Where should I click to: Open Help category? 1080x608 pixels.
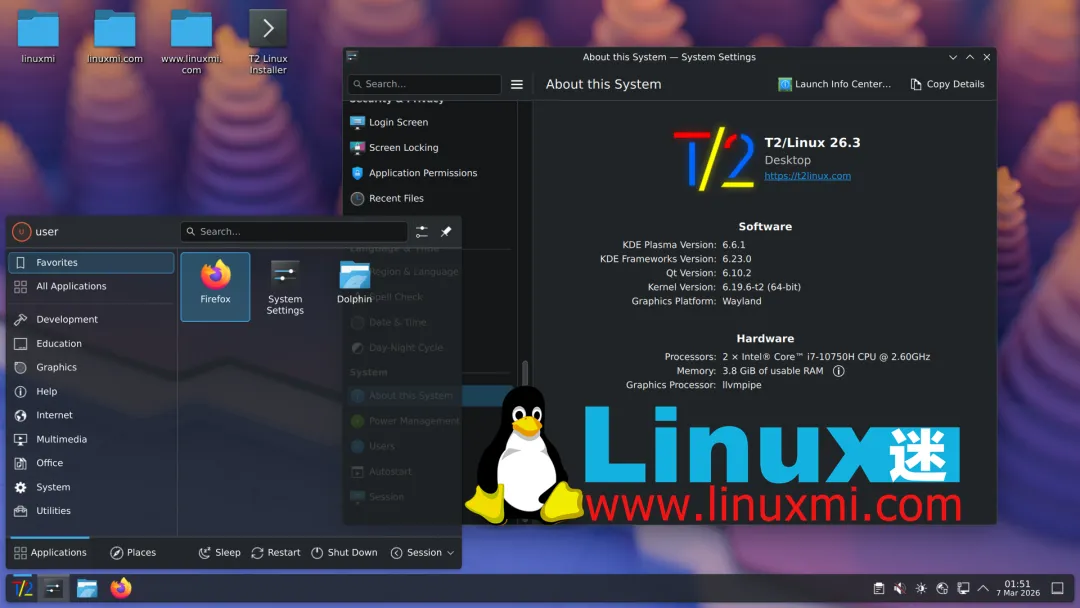point(91,391)
